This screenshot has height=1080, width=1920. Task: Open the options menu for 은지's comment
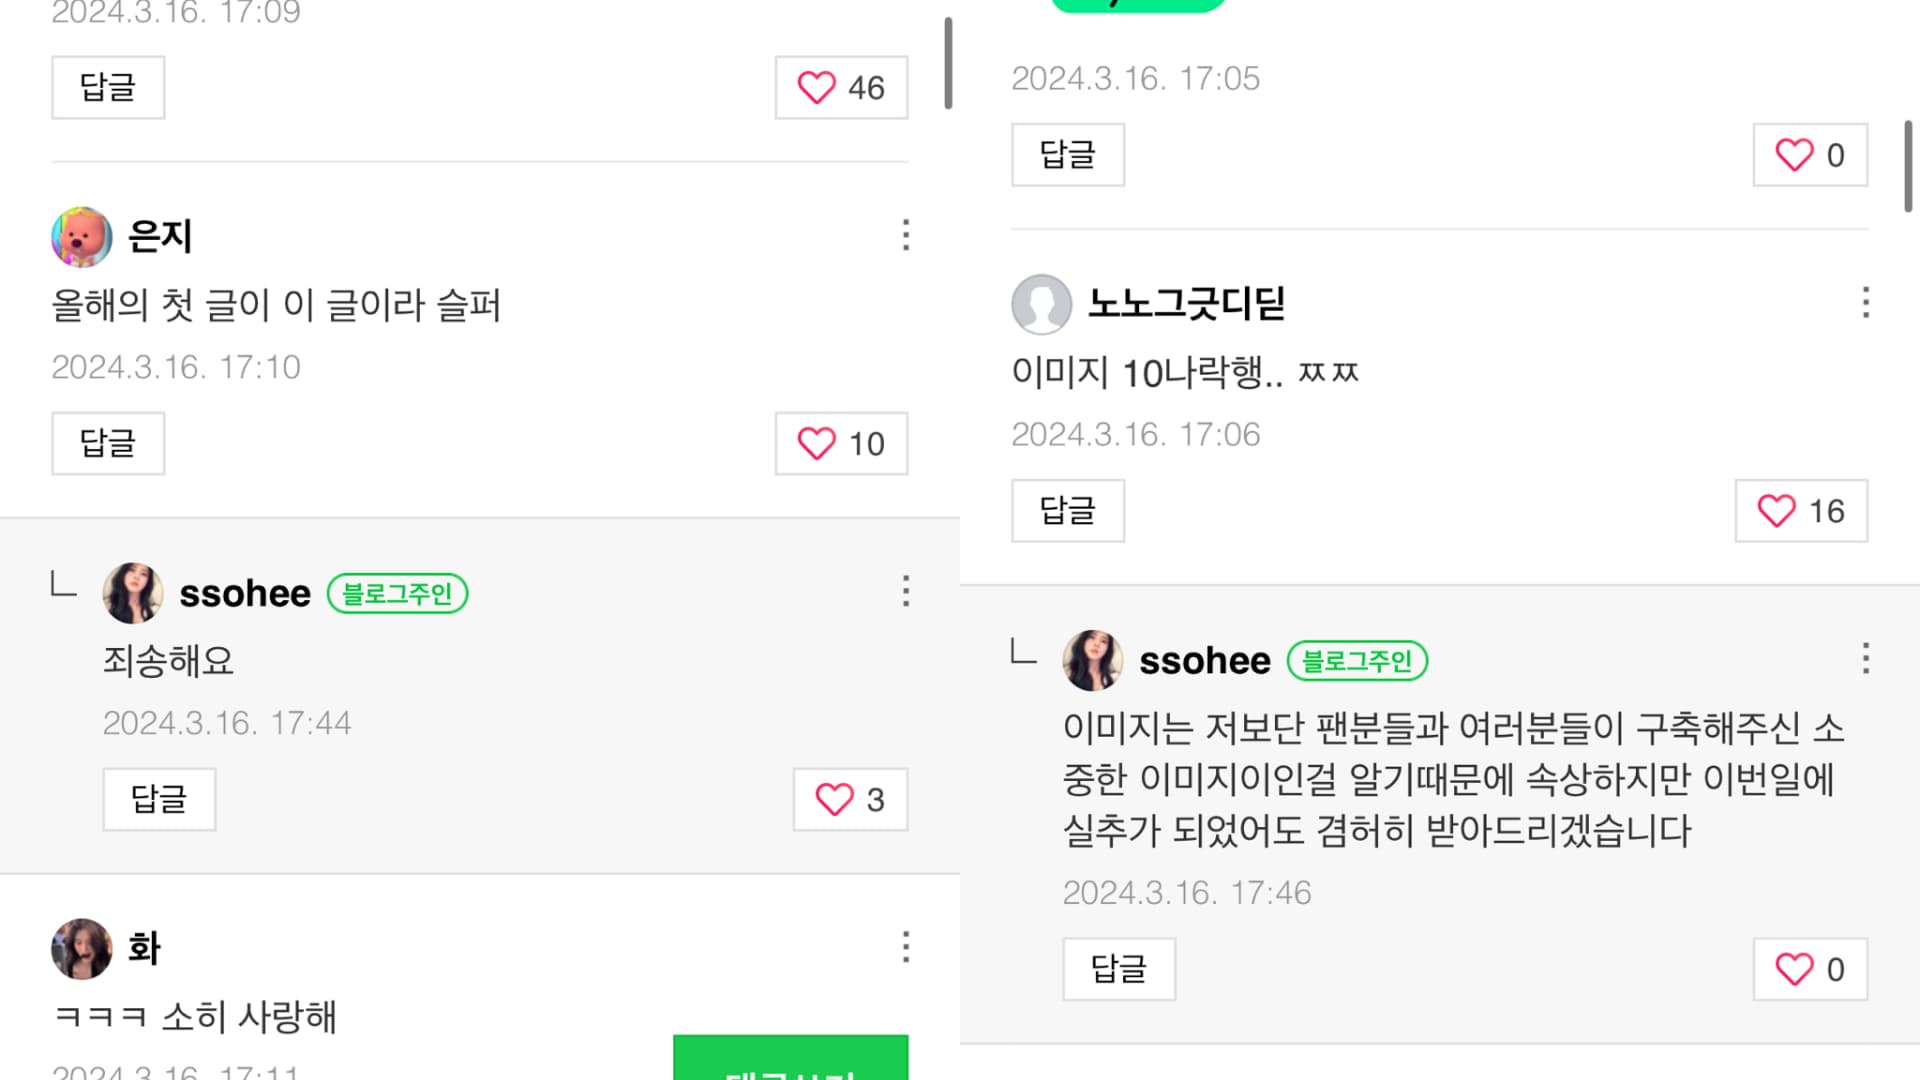905,235
